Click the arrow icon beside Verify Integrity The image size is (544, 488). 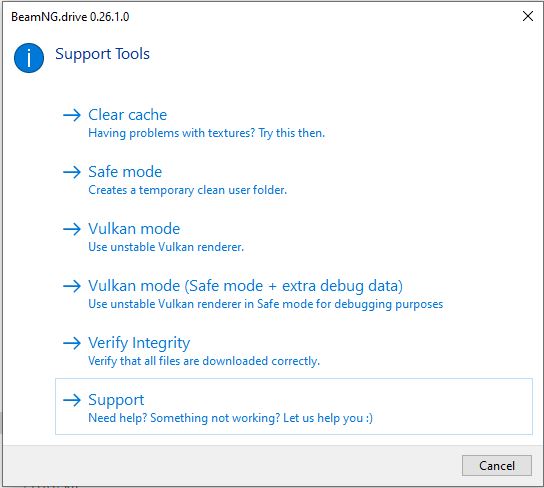click(72, 343)
